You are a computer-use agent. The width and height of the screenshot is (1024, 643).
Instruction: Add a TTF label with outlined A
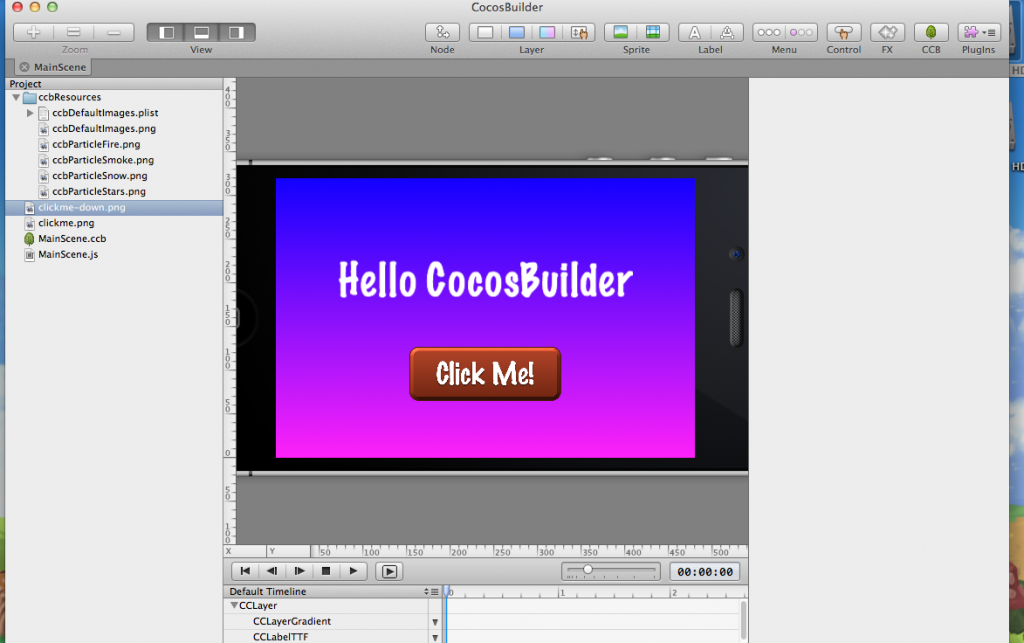point(726,32)
